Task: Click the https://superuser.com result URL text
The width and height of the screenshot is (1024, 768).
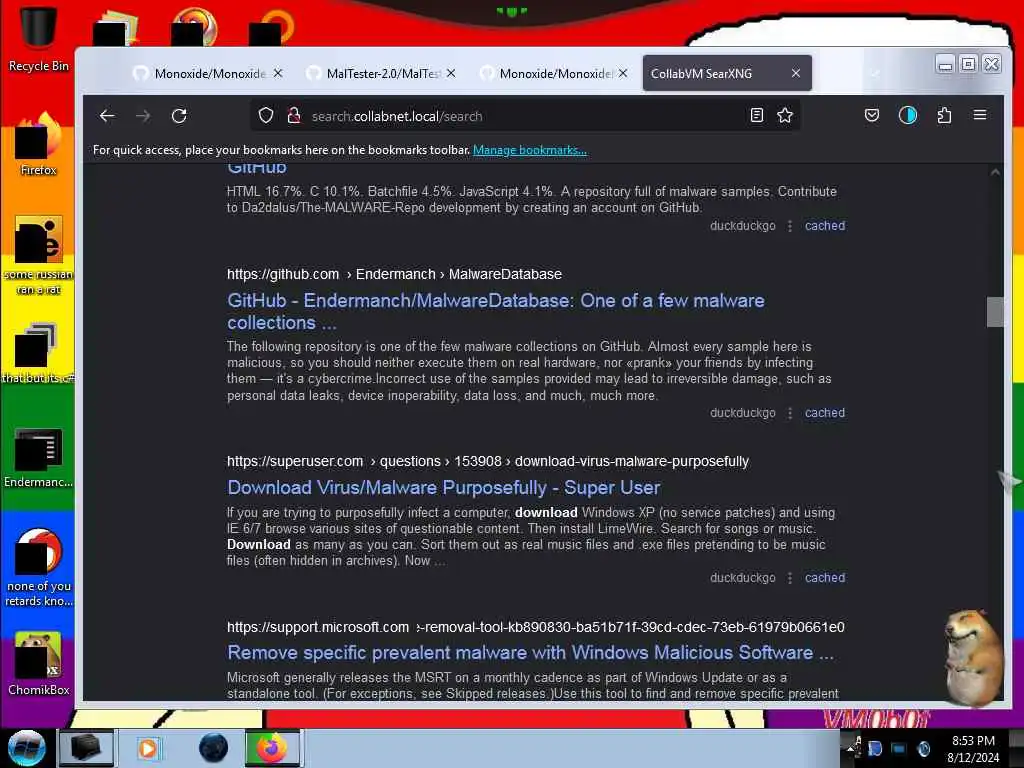Action: (488, 462)
